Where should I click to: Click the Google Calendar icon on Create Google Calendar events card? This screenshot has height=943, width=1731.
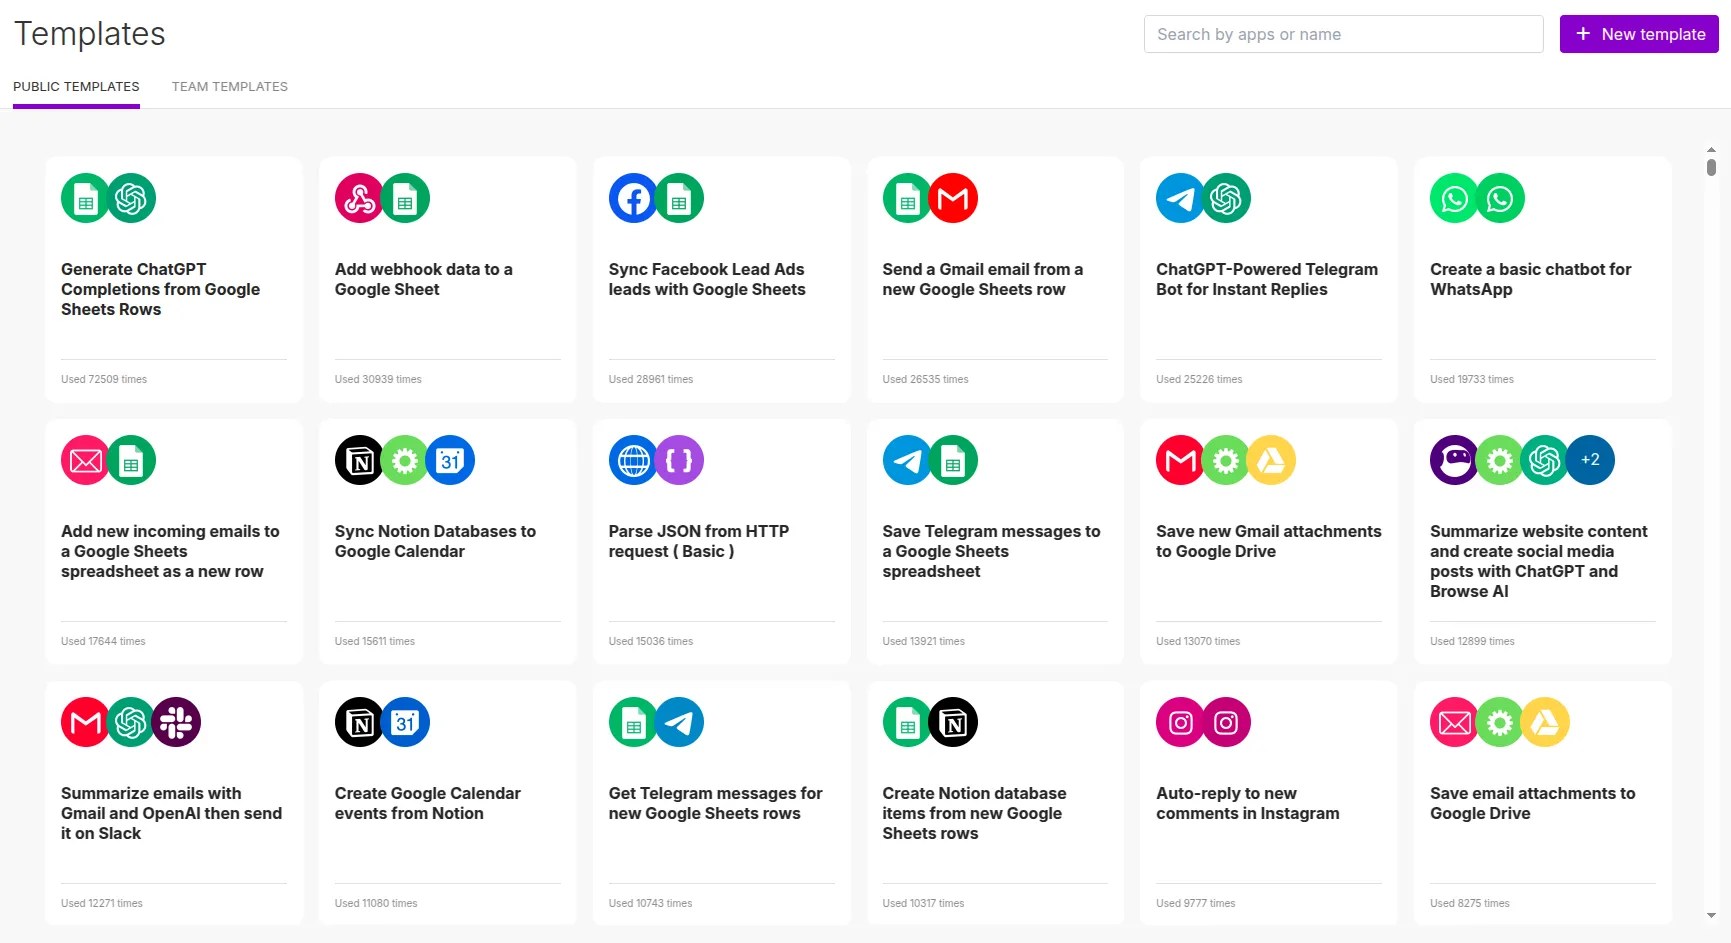click(x=405, y=722)
